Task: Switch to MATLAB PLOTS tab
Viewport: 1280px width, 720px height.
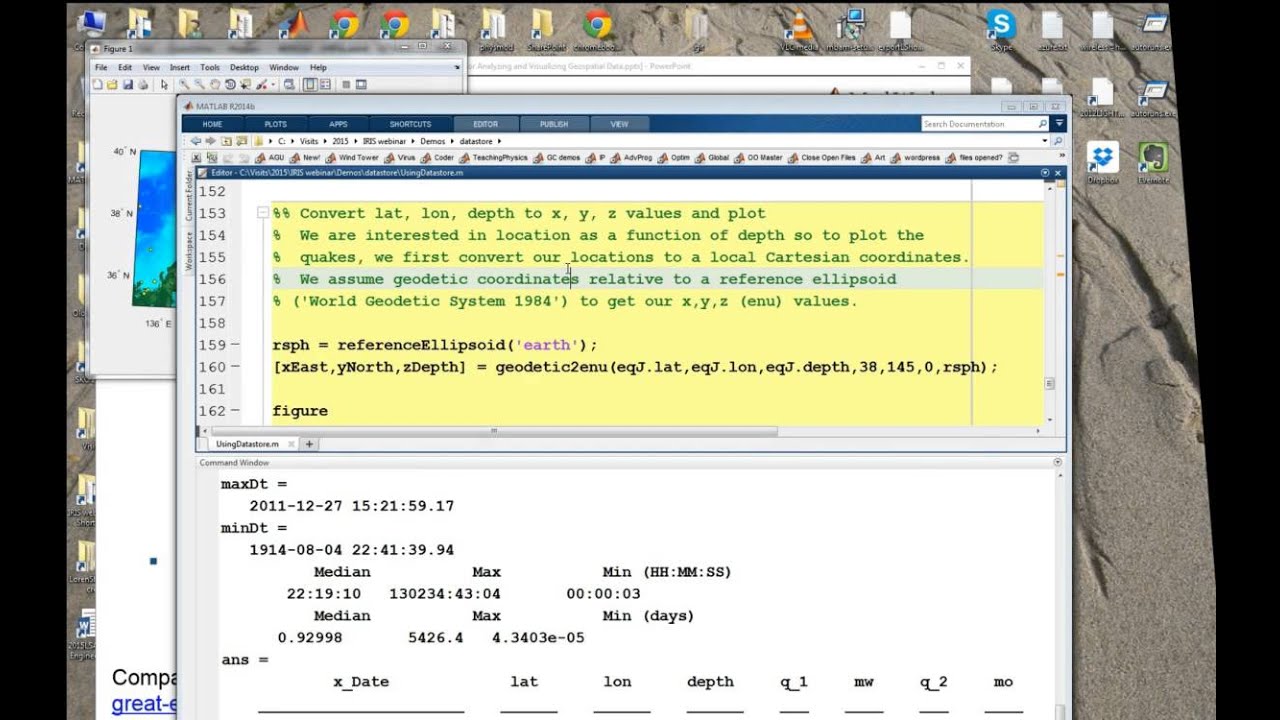Action: [276, 124]
